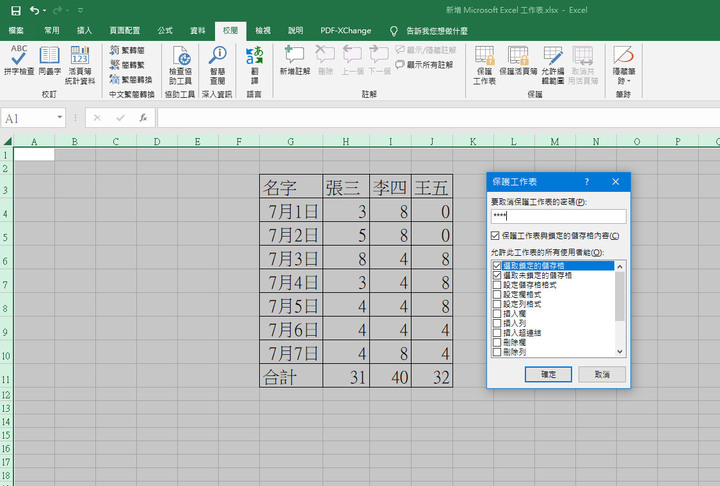Open 繁簡轉換 conversion options
The width and height of the screenshot is (720, 486).
pos(131,79)
